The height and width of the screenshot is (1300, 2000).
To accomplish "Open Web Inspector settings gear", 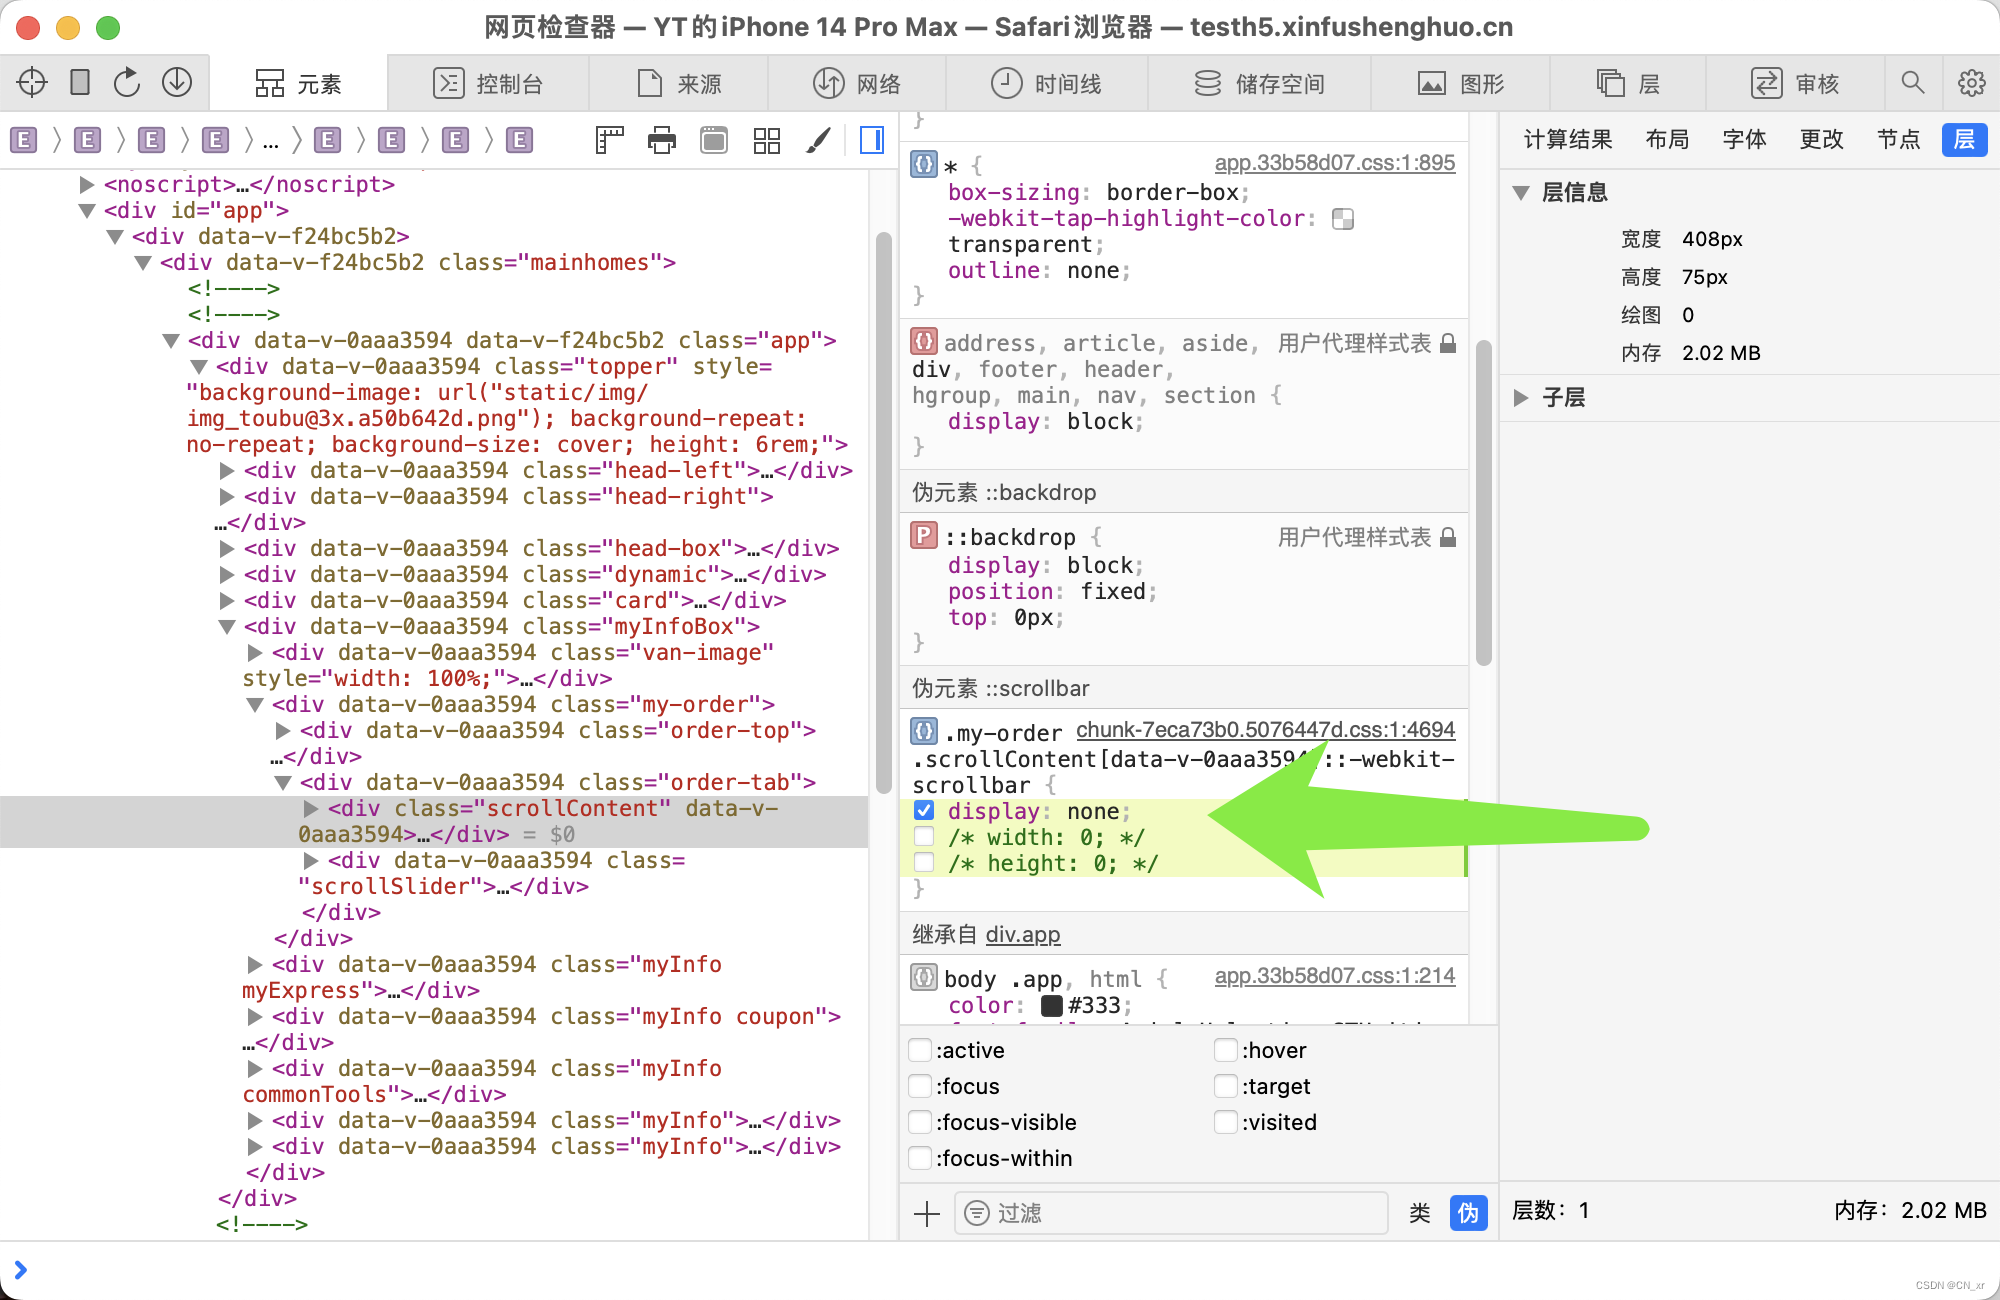I will point(1970,82).
